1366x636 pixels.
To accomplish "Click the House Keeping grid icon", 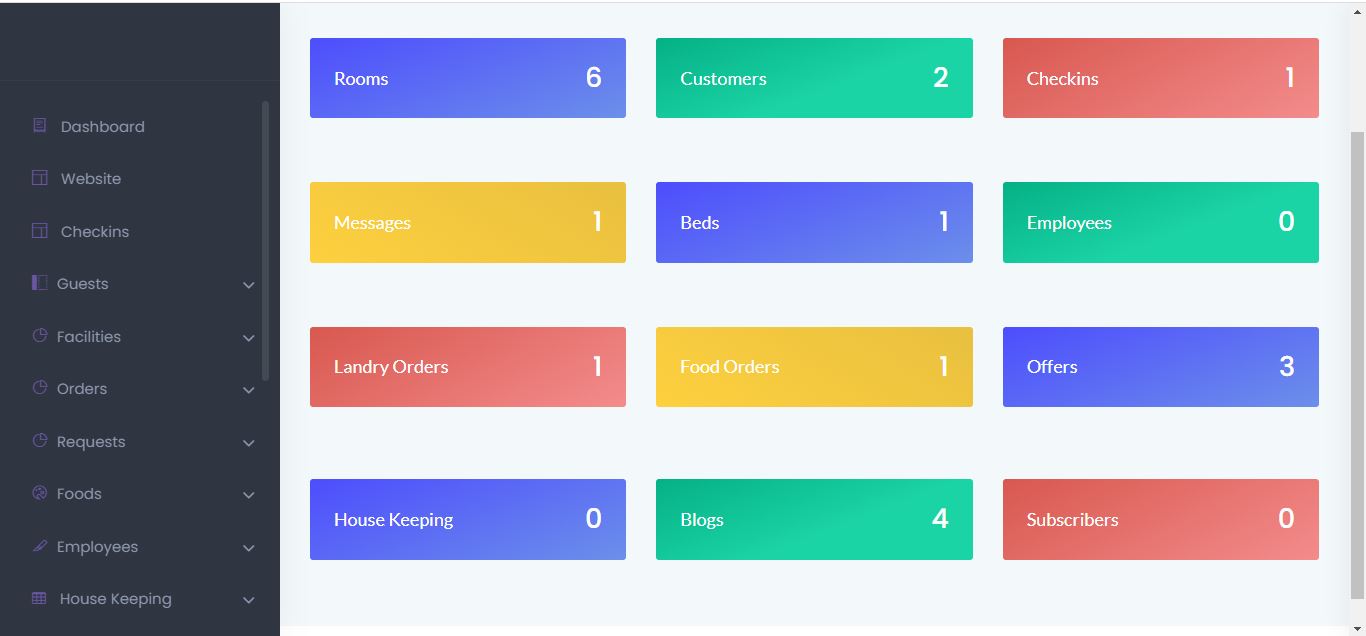I will pos(40,598).
